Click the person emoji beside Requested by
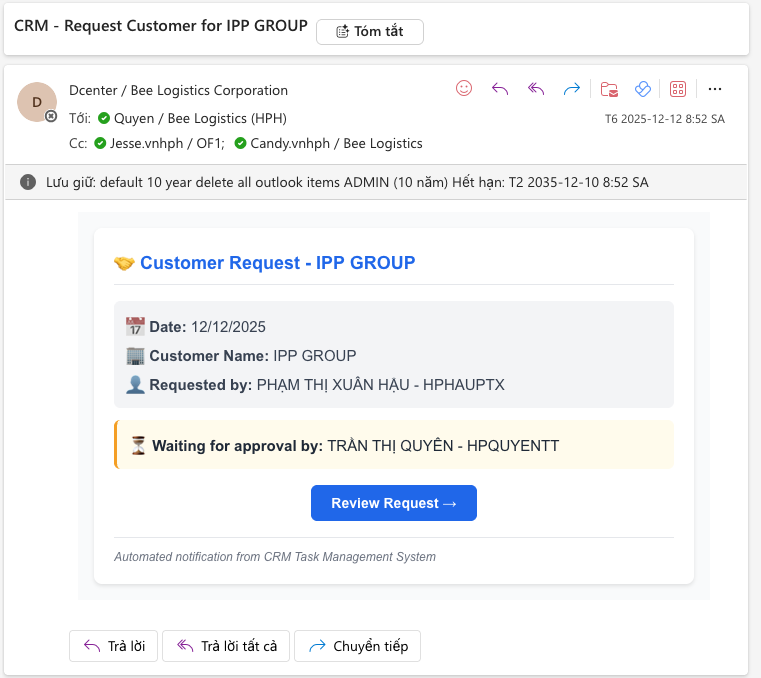 click(135, 385)
